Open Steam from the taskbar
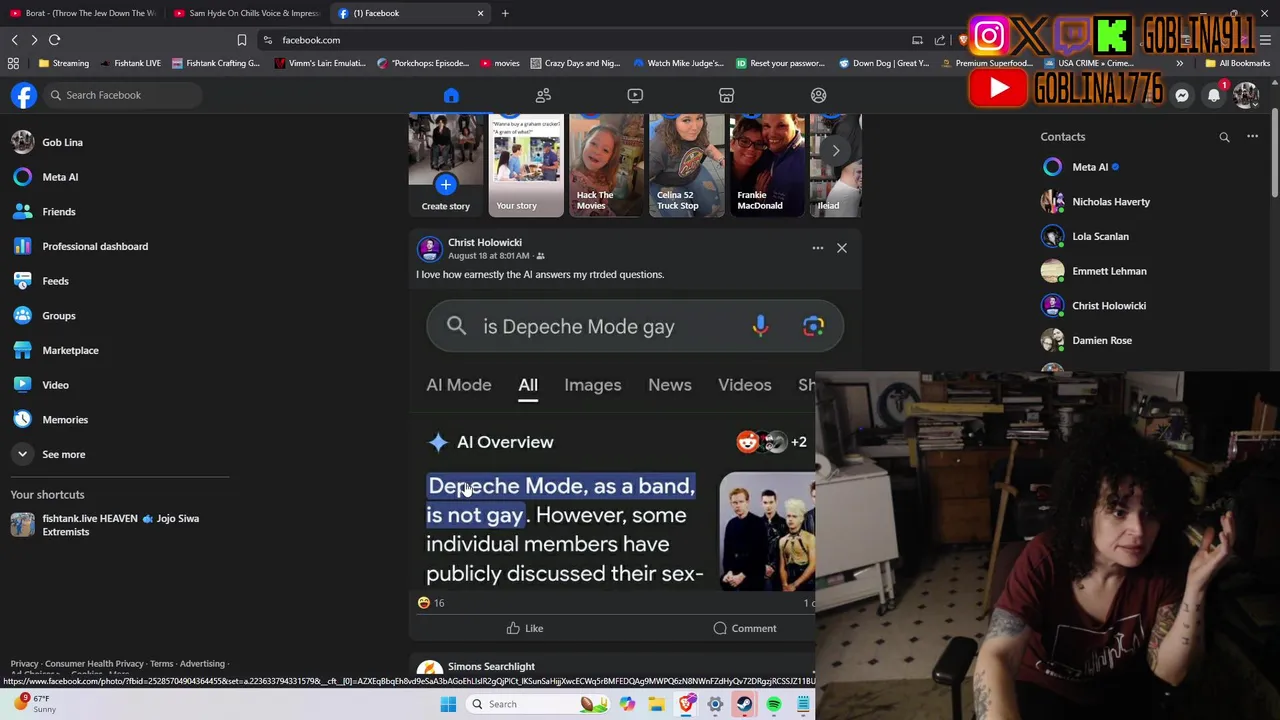The width and height of the screenshot is (1280, 720). pos(745,704)
